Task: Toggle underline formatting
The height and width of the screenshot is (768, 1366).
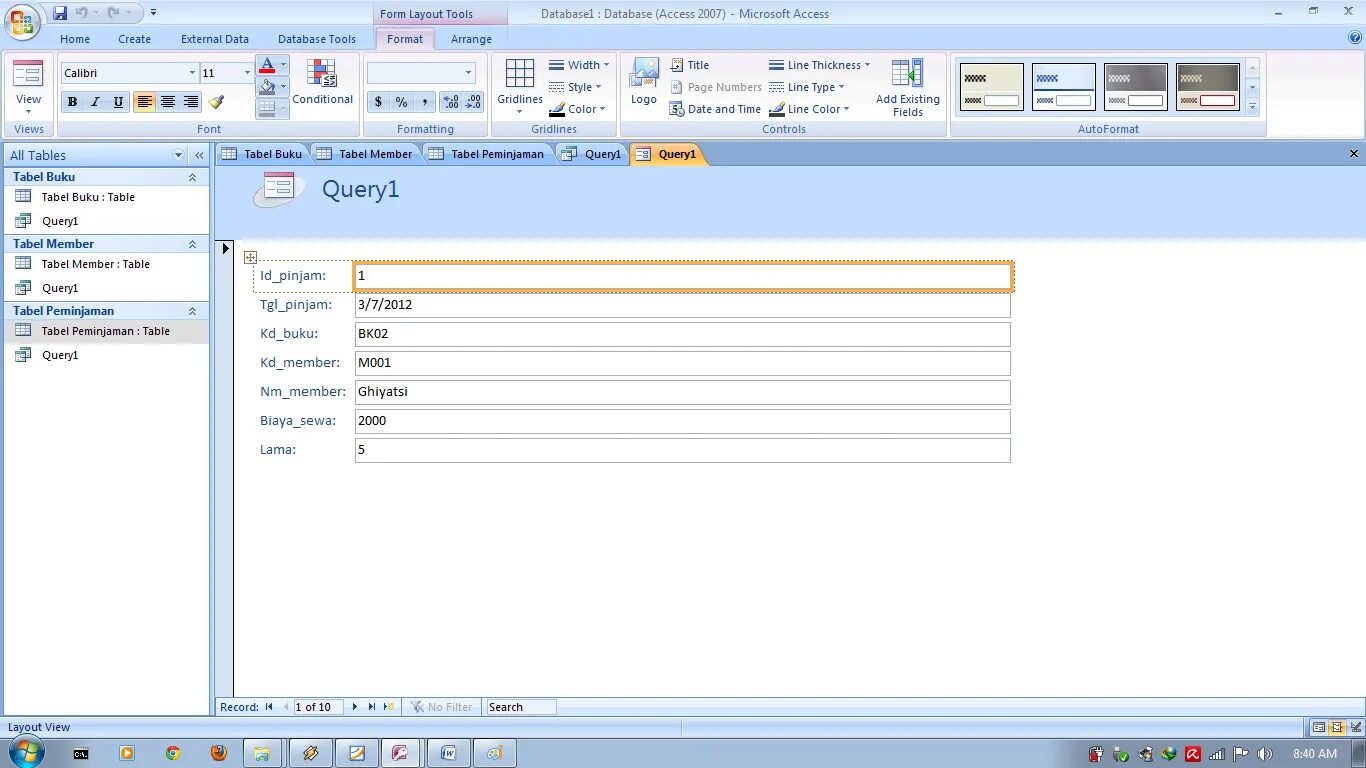Action: pyautogui.click(x=118, y=102)
